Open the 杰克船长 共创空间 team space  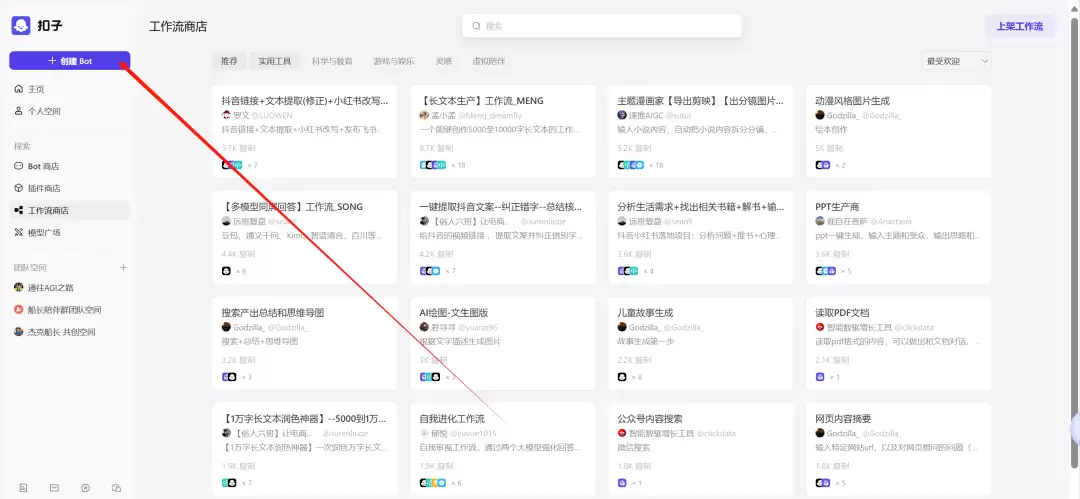[70, 332]
